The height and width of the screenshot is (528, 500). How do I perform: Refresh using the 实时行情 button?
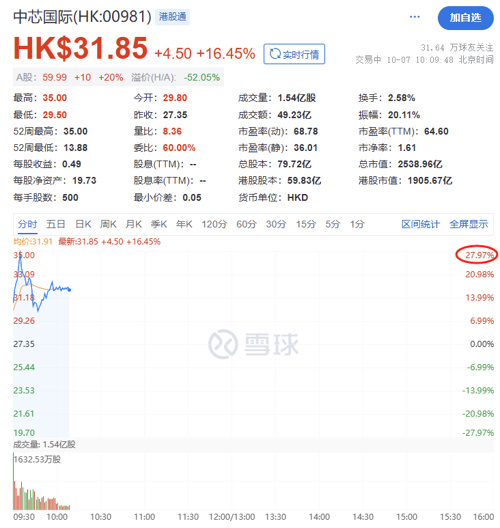(x=294, y=54)
